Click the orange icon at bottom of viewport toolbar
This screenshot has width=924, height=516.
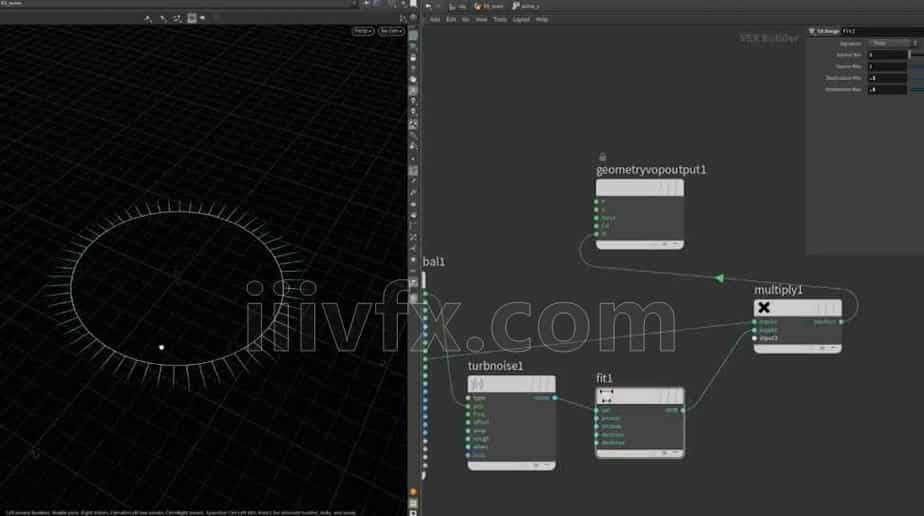[x=413, y=492]
